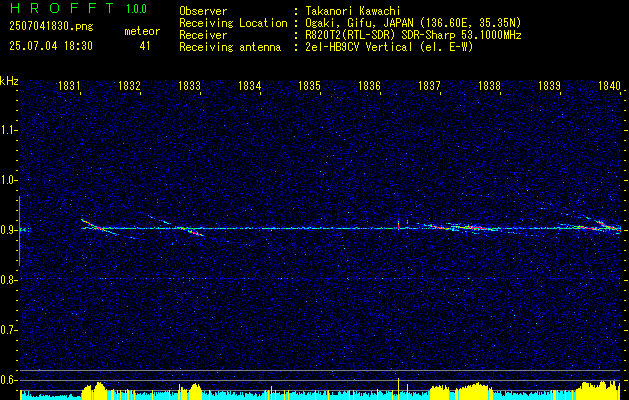Screen dimensions: 629x400
Task: Click the 1840 time marker
Action: tap(609, 85)
